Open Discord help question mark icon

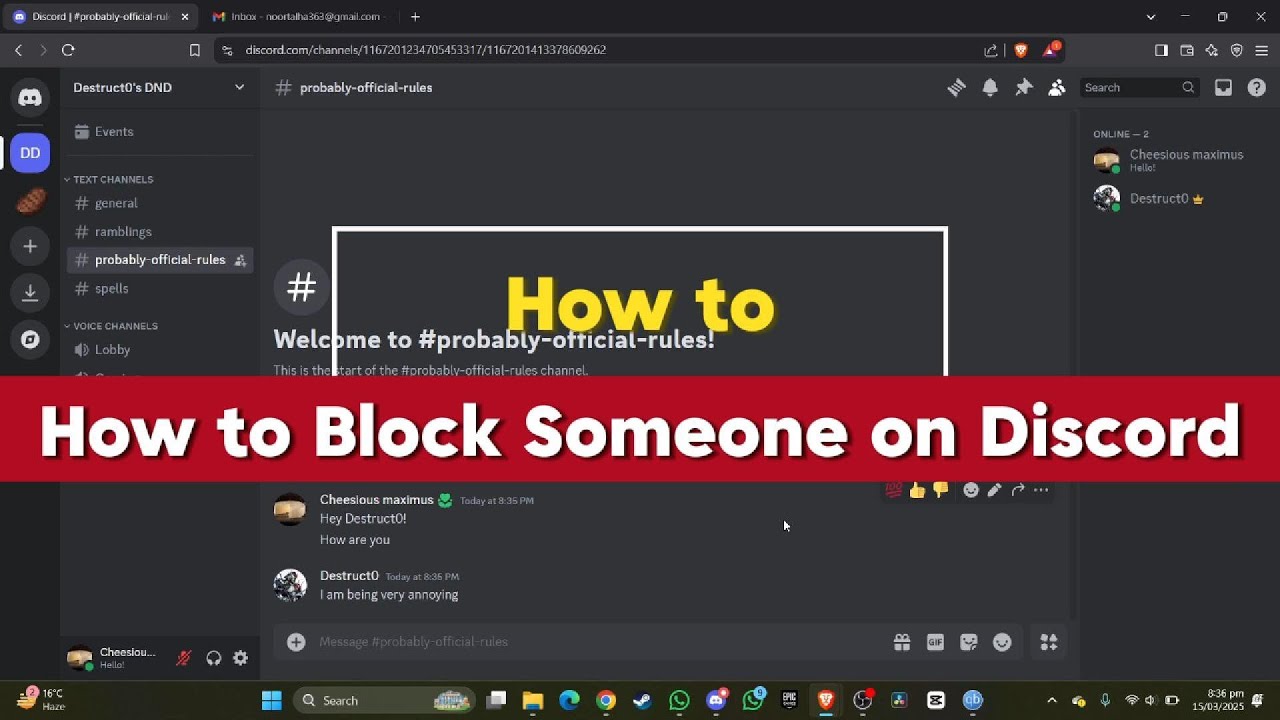click(1257, 88)
